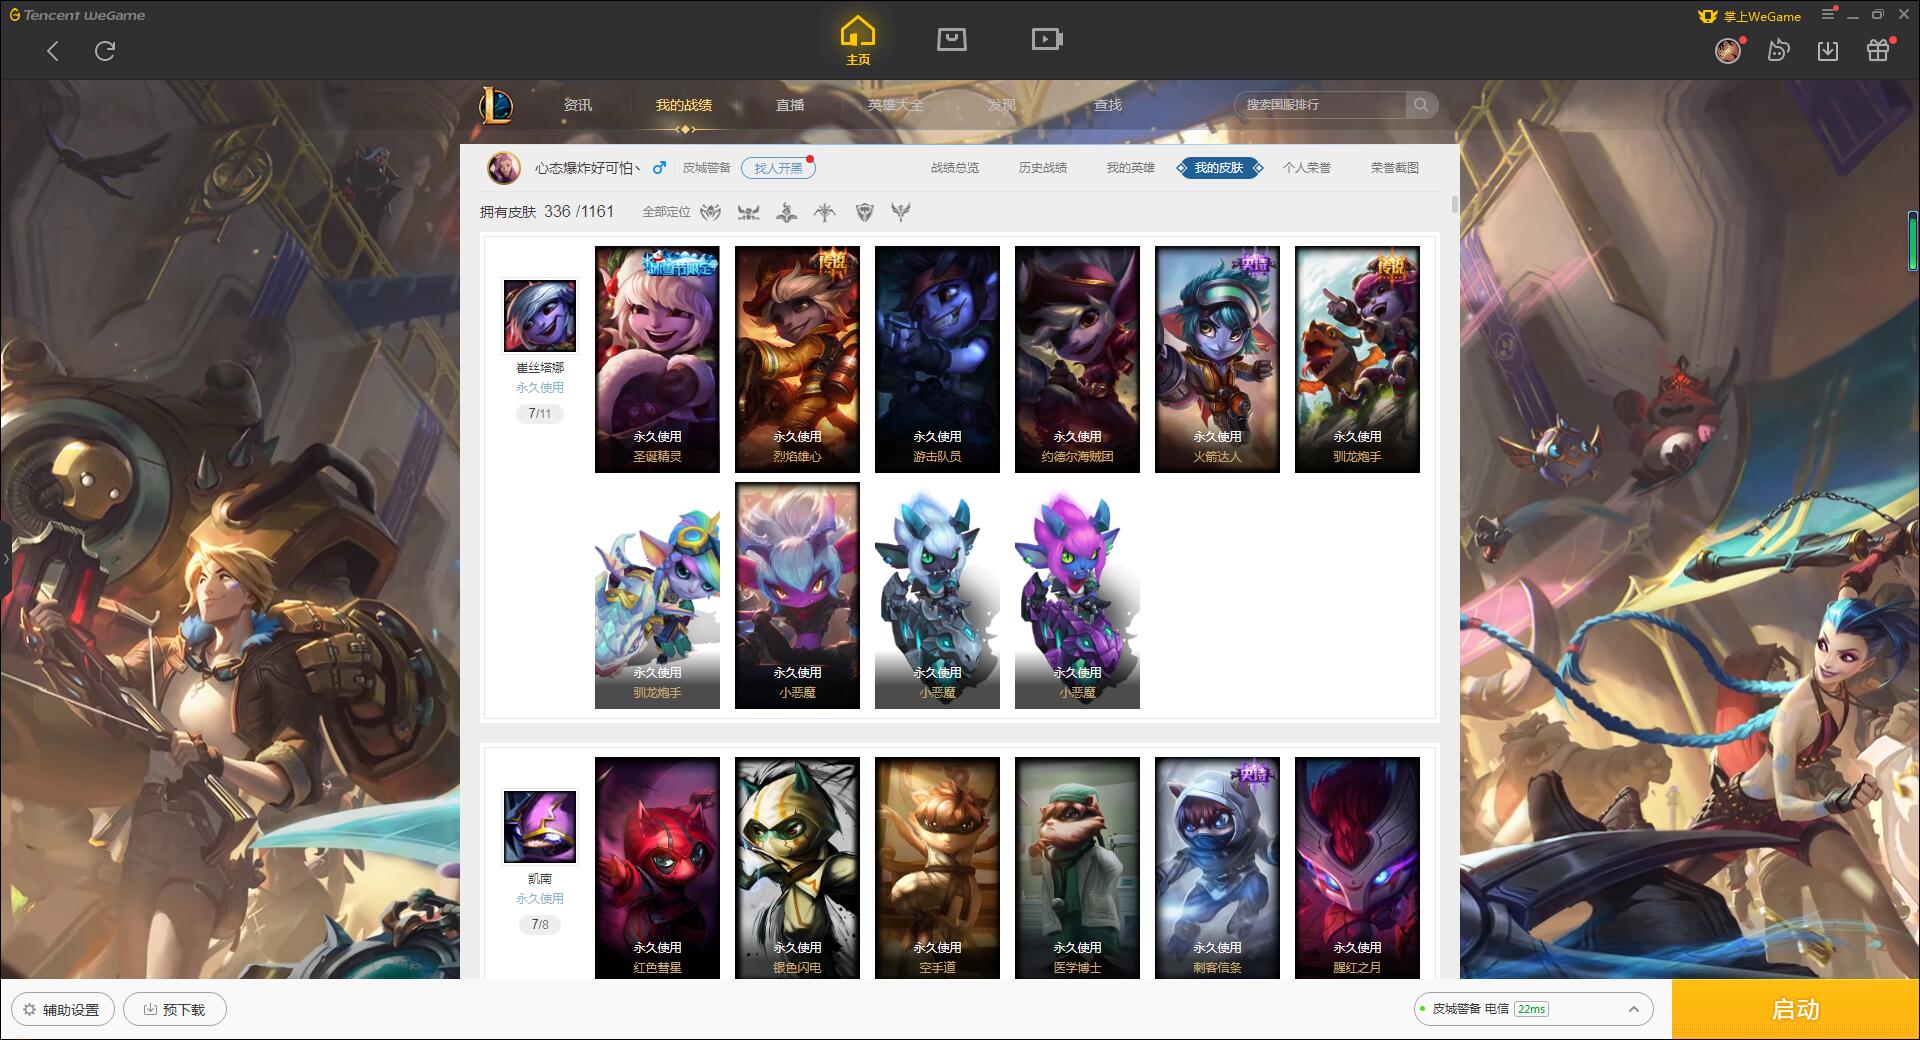Viewport: 1920px width, 1040px height.
Task: Open the 游击队员 skin card
Action: pos(937,359)
